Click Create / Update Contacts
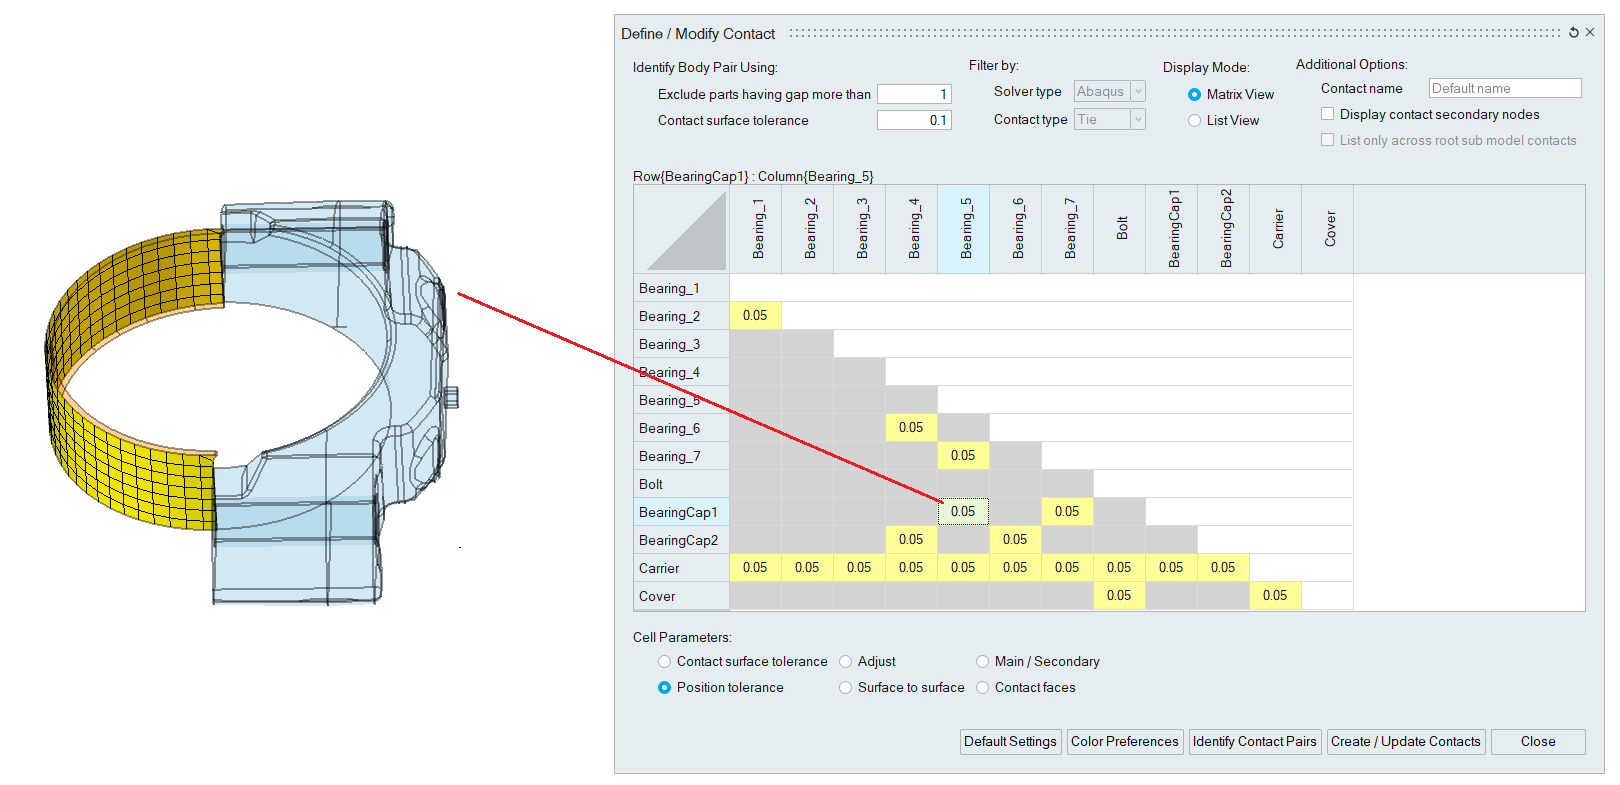1620x785 pixels. coord(1406,742)
